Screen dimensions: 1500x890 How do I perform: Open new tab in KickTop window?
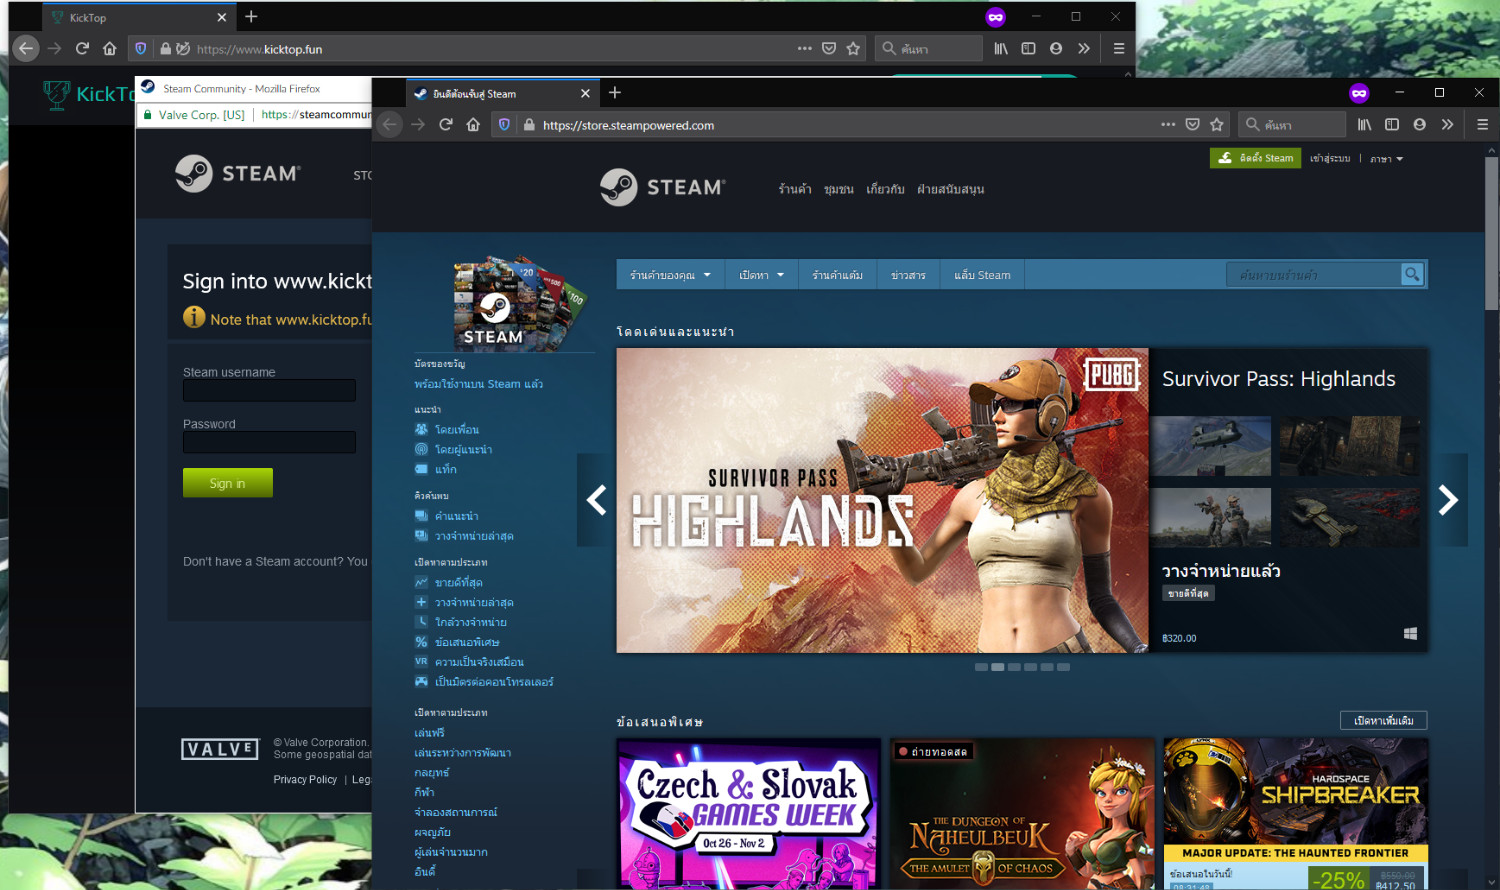(x=251, y=17)
